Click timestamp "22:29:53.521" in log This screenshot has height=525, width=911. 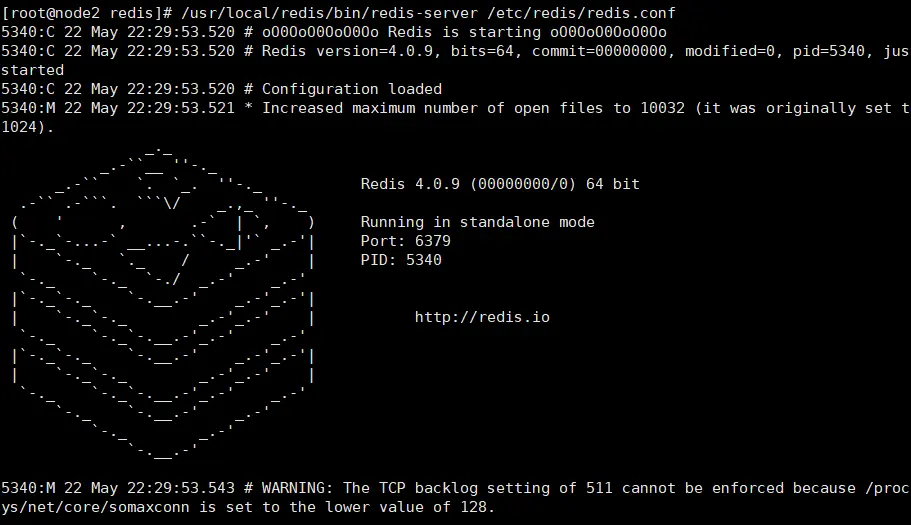[181, 108]
